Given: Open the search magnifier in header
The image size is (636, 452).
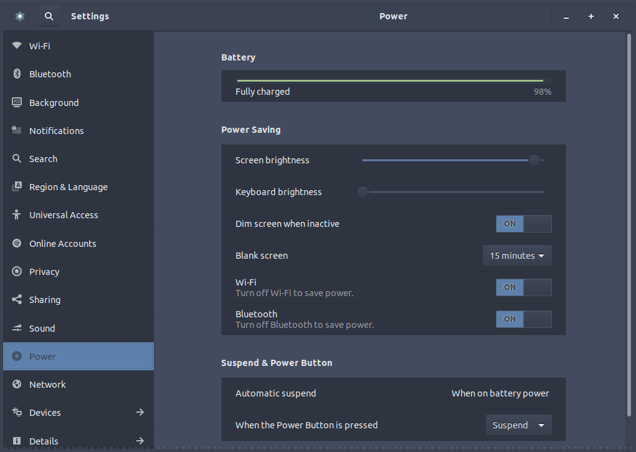Looking at the screenshot, I should [49, 16].
